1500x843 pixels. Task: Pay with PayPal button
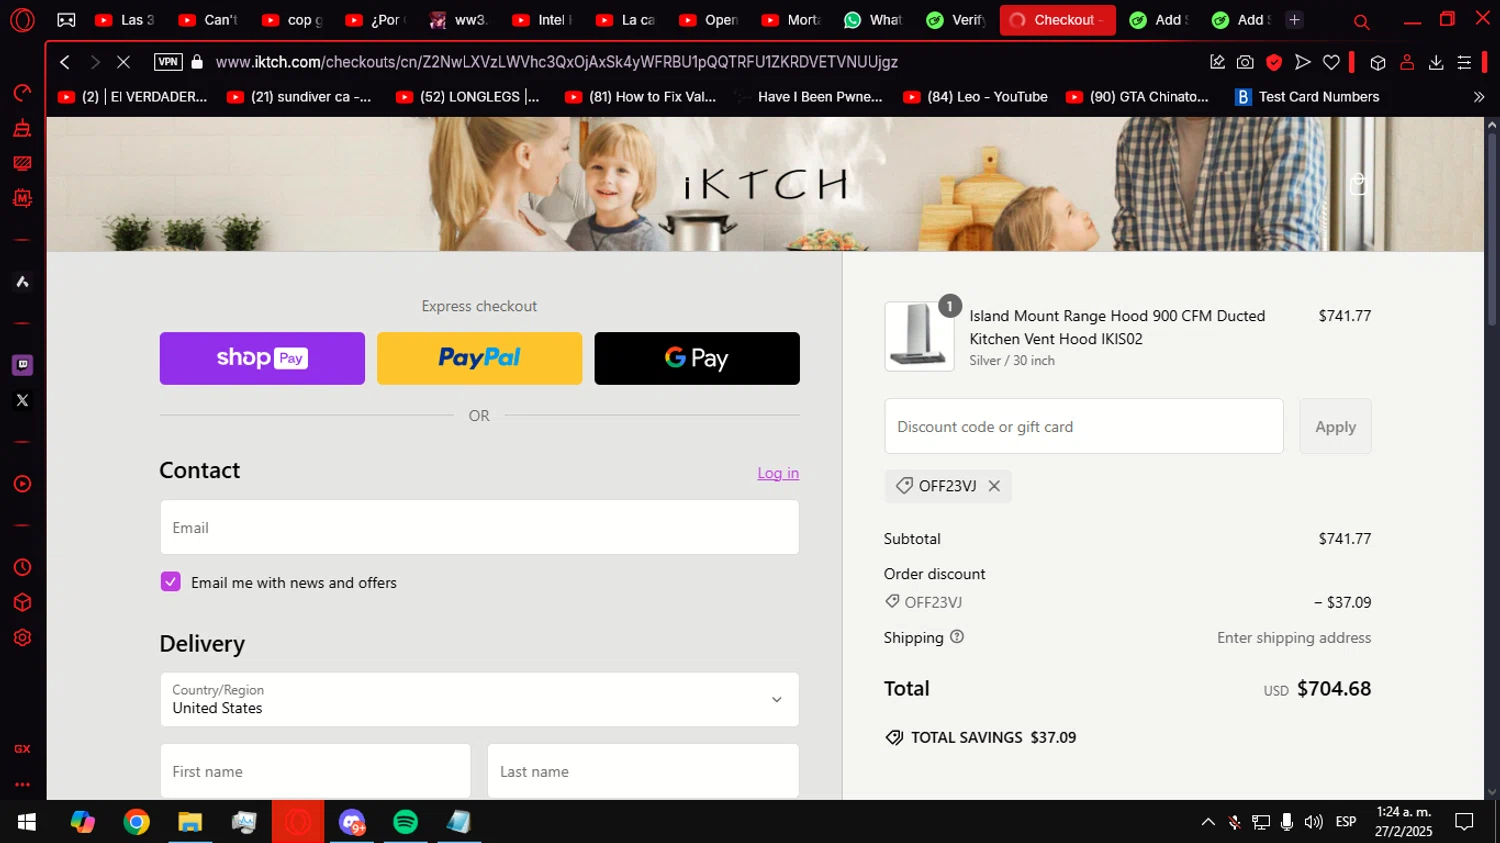pyautogui.click(x=479, y=358)
